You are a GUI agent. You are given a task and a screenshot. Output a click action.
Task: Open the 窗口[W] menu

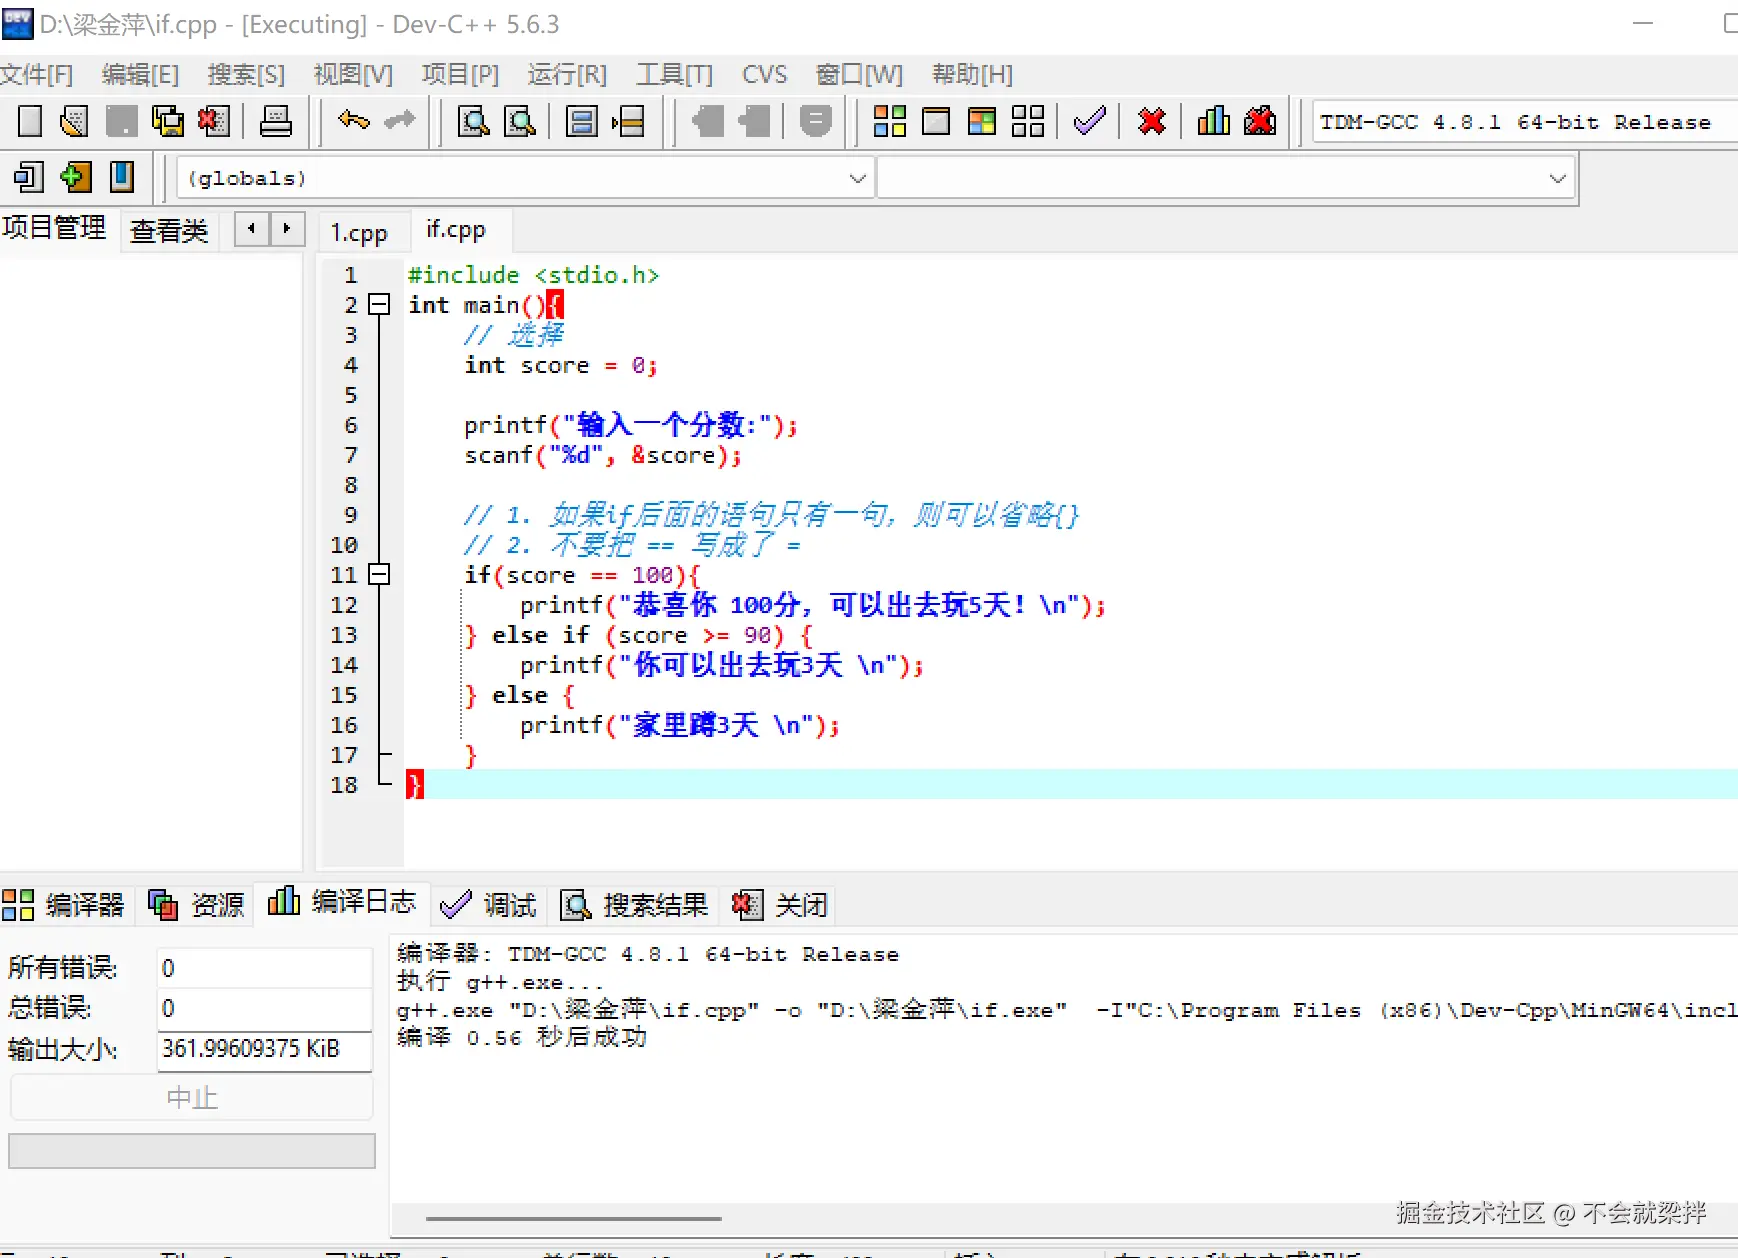859,74
